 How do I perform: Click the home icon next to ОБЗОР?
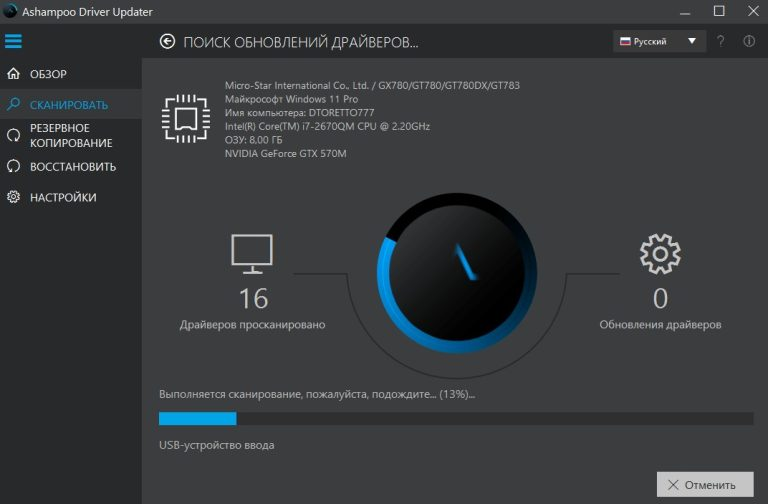pyautogui.click(x=14, y=74)
